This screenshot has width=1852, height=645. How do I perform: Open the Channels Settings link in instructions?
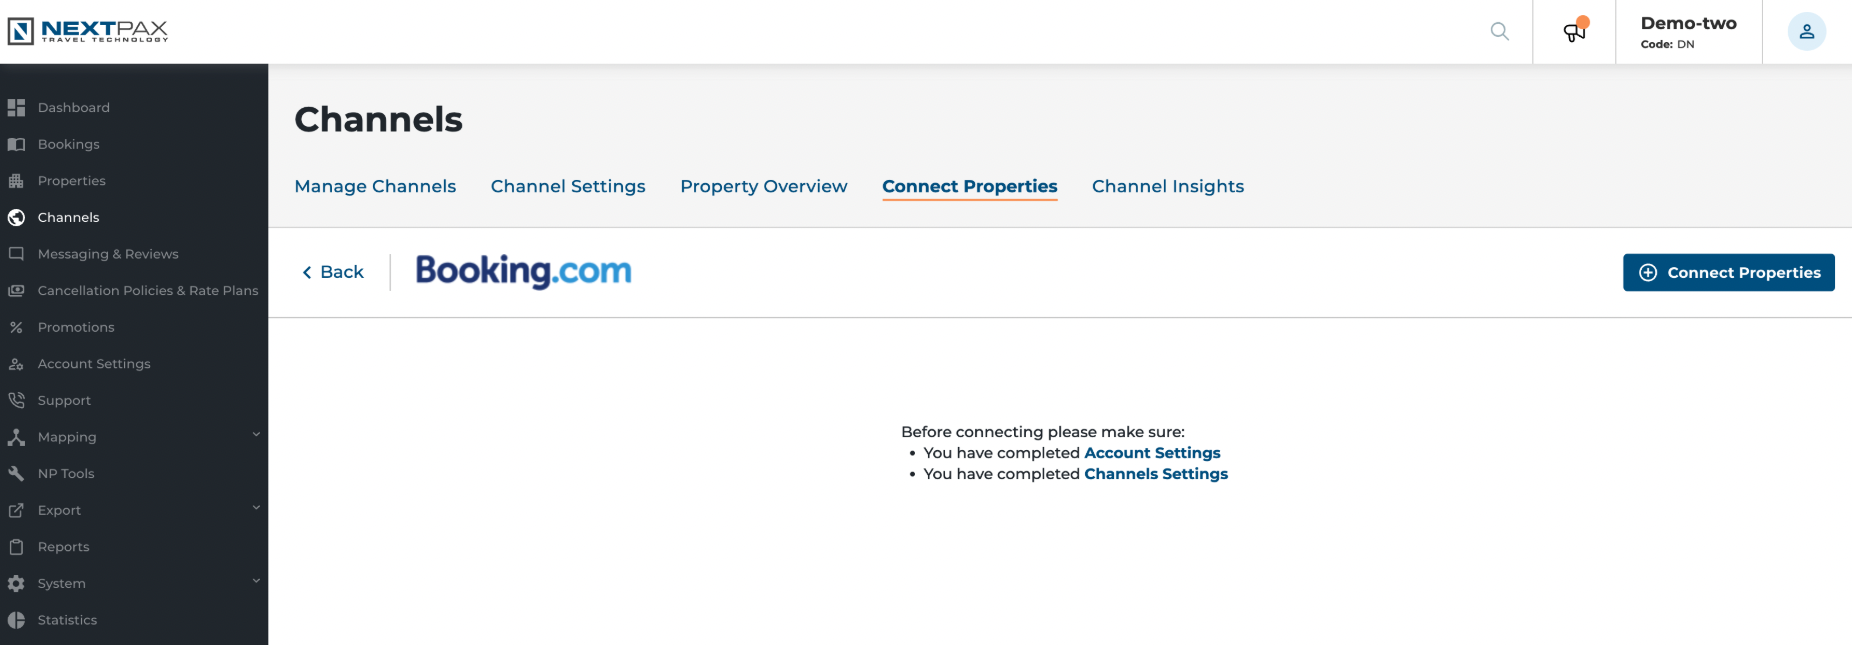1156,474
